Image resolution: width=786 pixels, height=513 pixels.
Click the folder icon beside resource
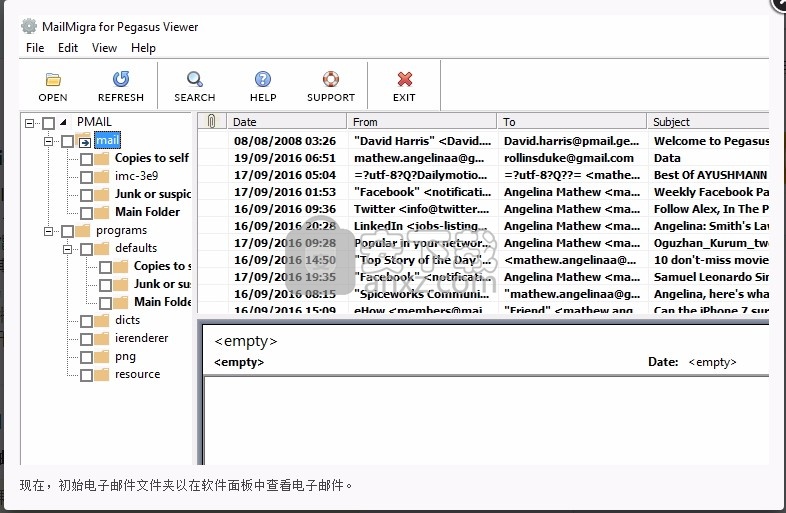pos(102,375)
